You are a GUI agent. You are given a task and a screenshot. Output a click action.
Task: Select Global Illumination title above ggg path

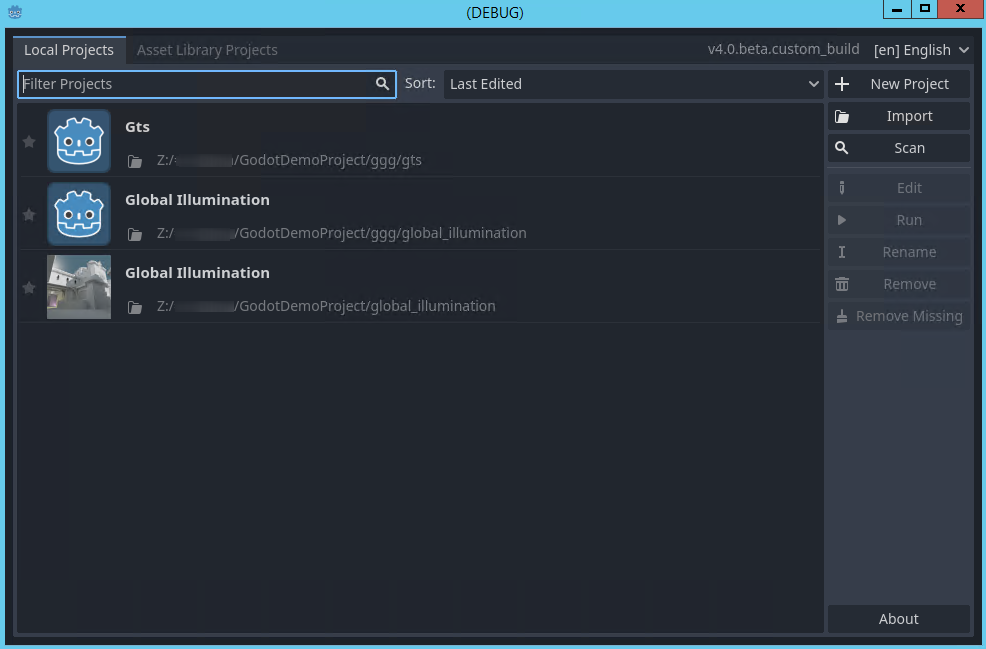pyautogui.click(x=197, y=199)
